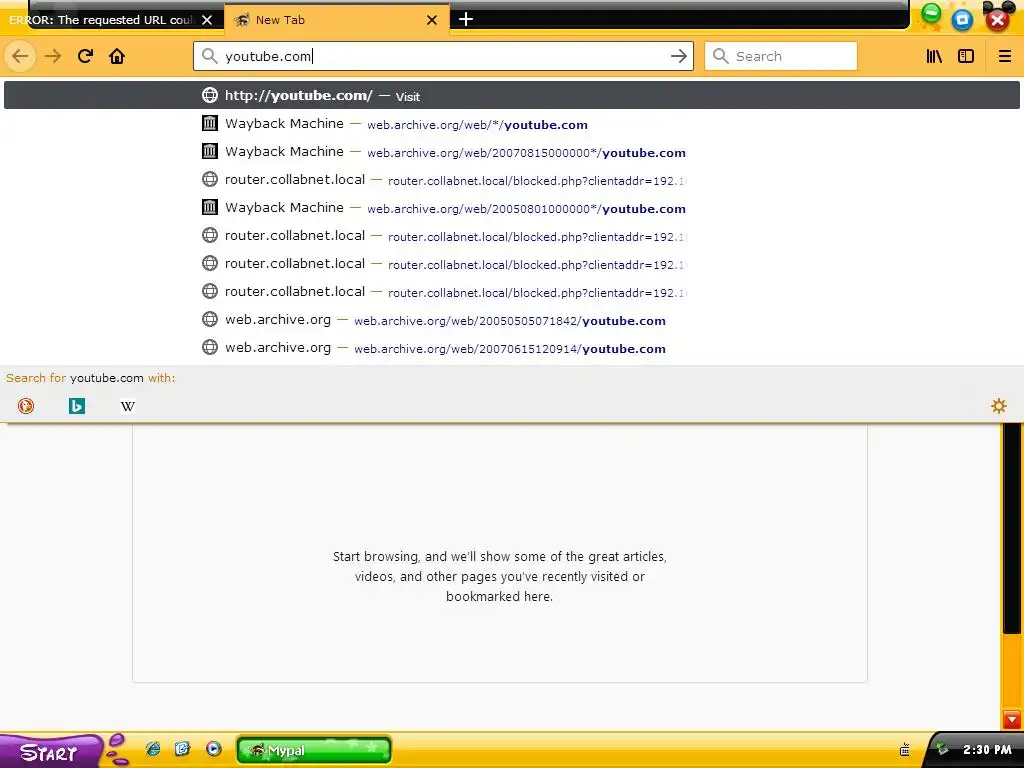This screenshot has height=768, width=1024.
Task: Click Wayback Machine icon of web/*/youtube.com row
Action: (210, 123)
